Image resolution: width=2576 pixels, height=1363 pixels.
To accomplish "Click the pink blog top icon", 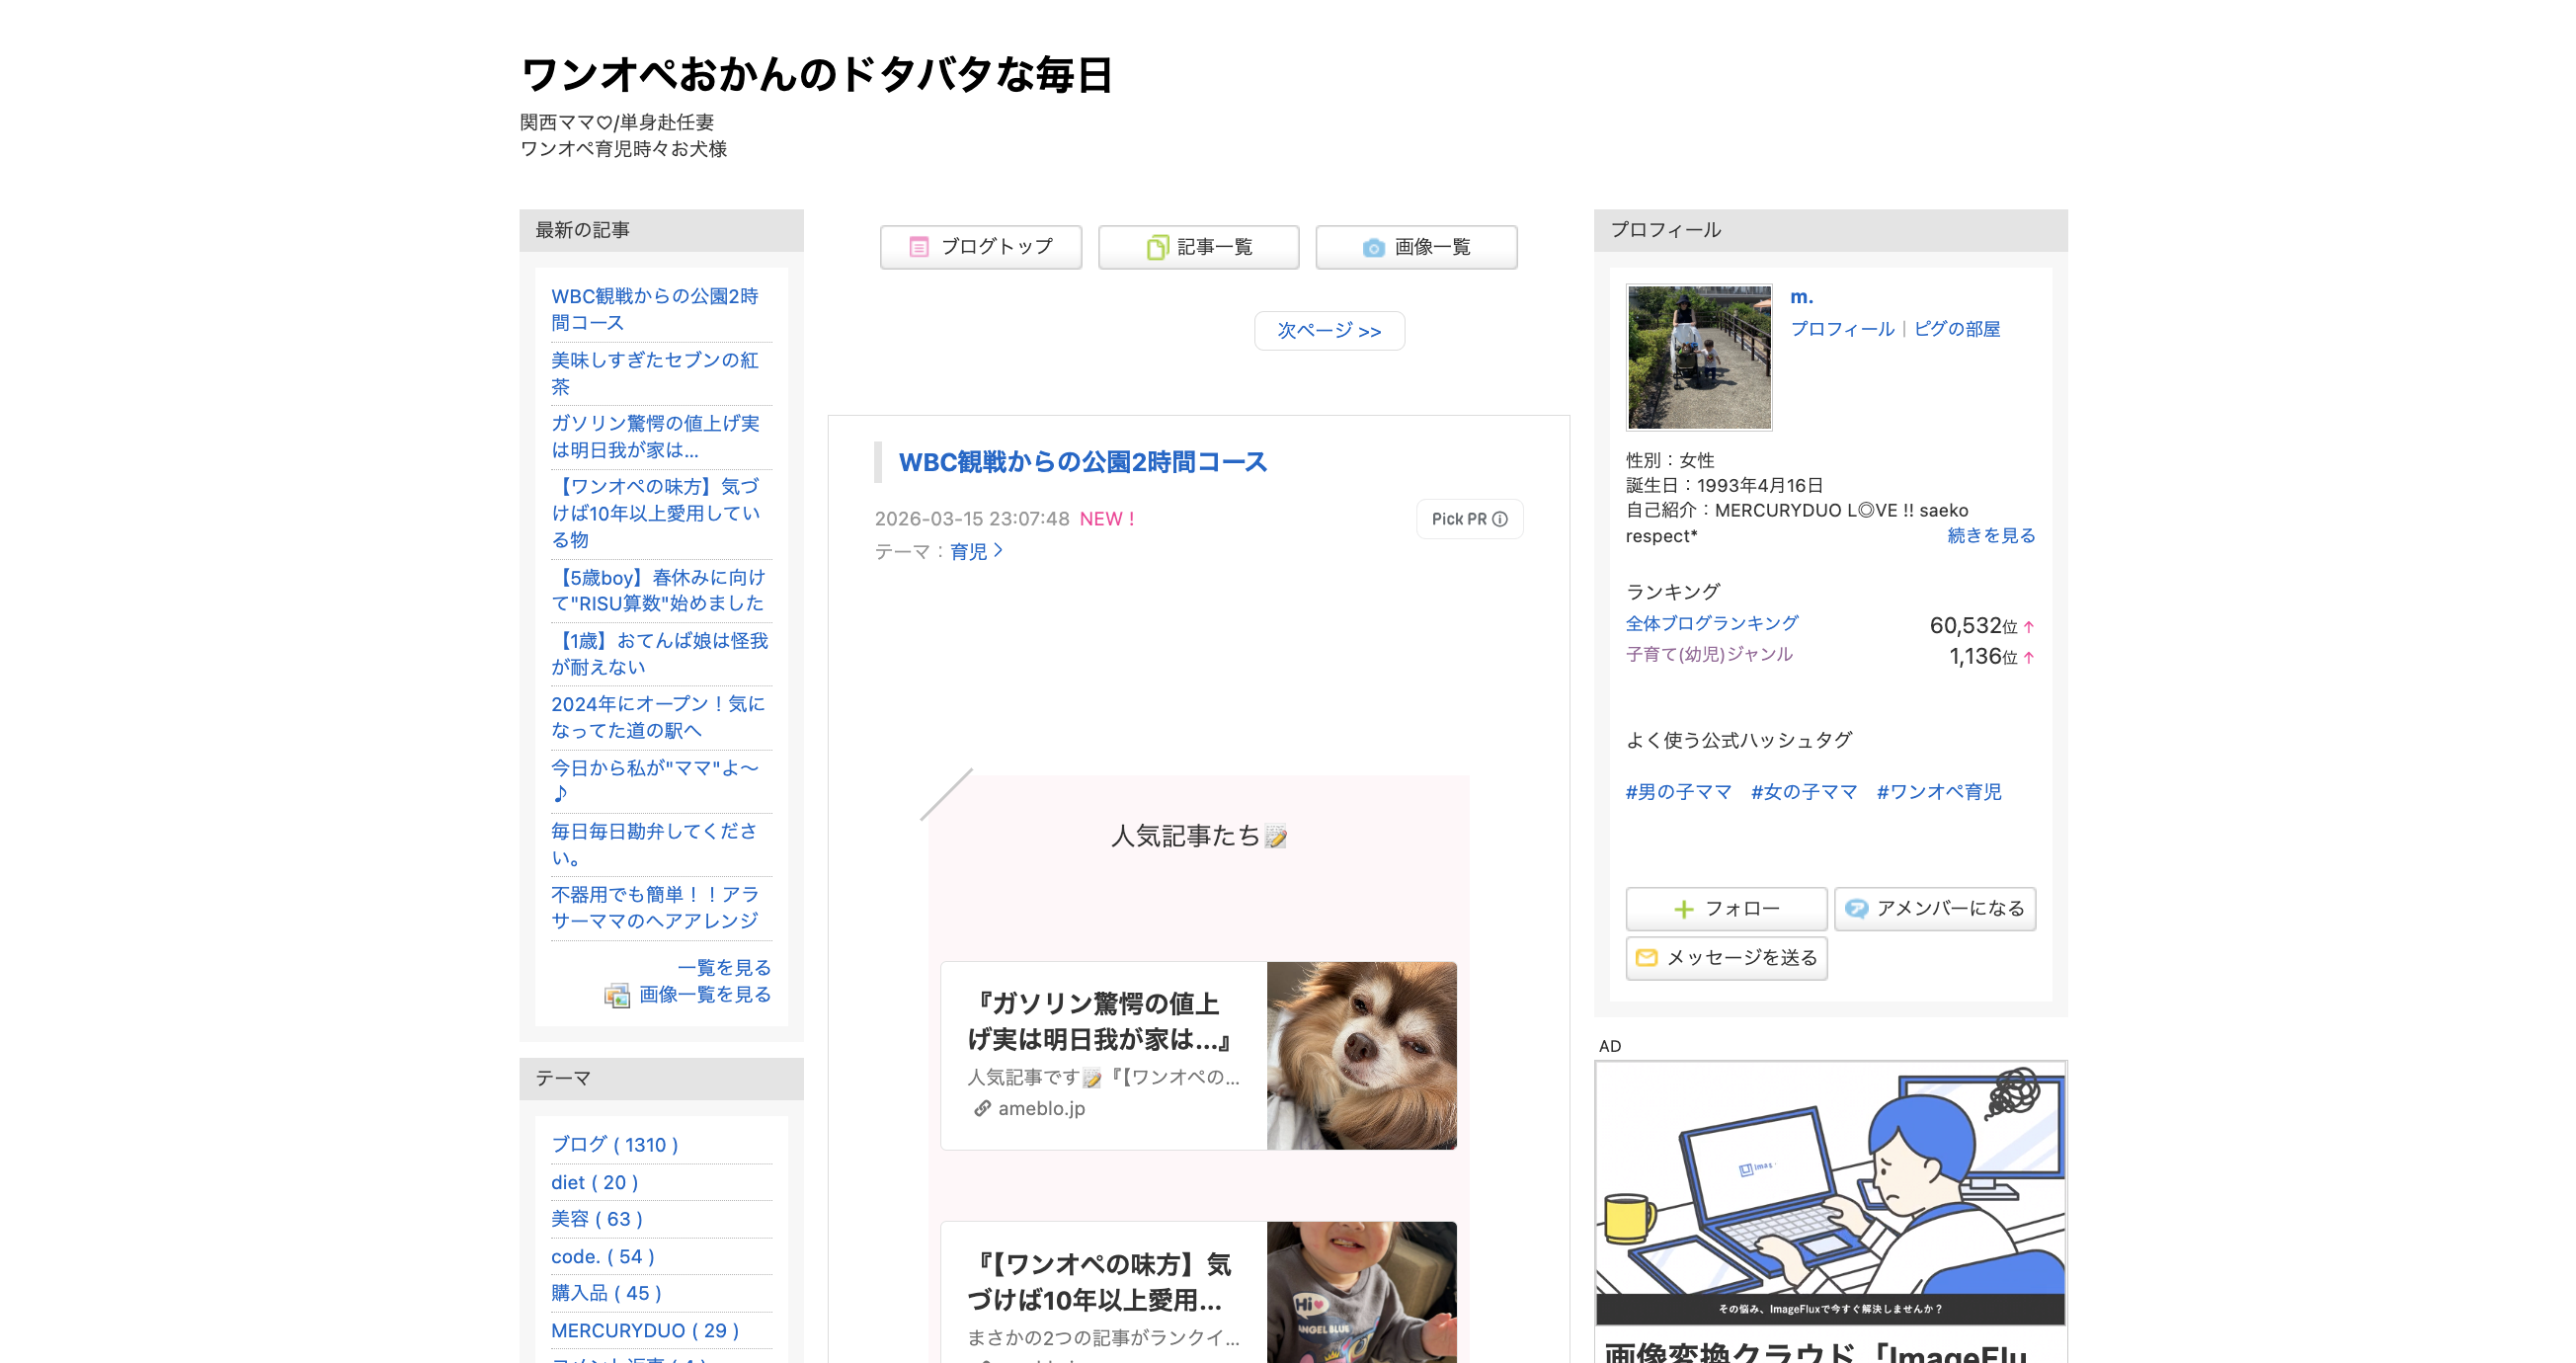I will [x=918, y=247].
